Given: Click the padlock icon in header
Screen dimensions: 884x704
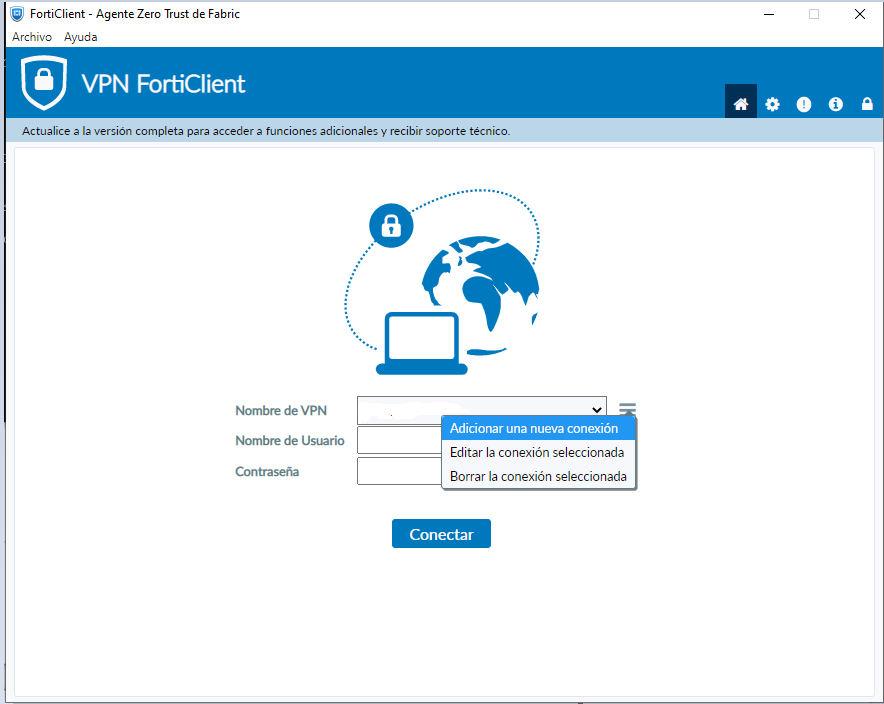Looking at the screenshot, I should pyautogui.click(x=867, y=104).
